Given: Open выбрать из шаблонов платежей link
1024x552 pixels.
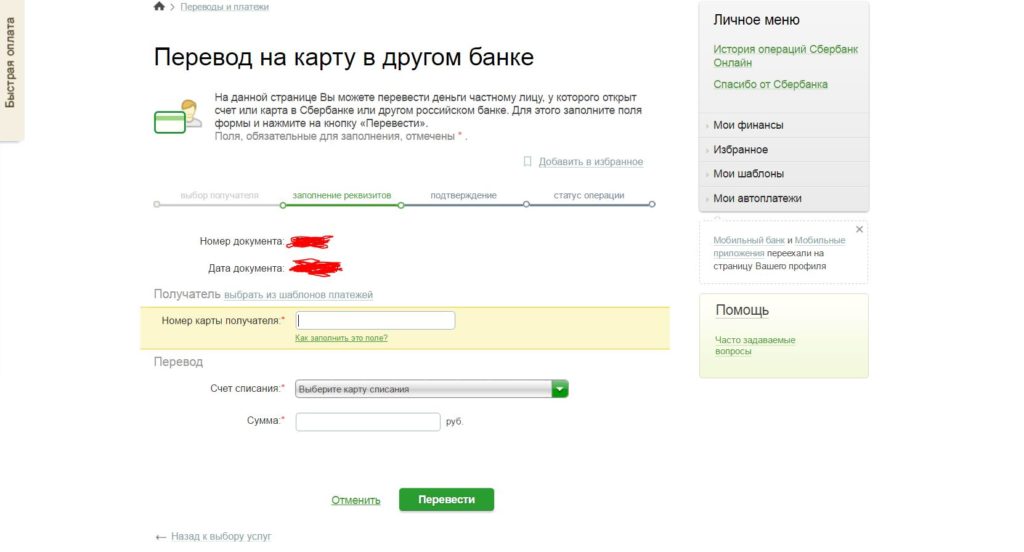Looking at the screenshot, I should click(x=298, y=295).
